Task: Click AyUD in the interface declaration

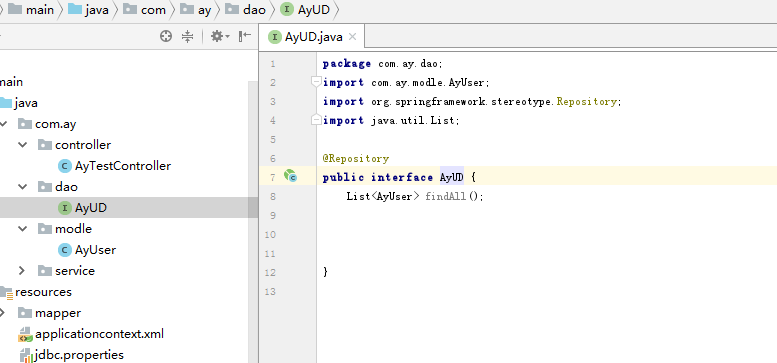Action: (451, 177)
